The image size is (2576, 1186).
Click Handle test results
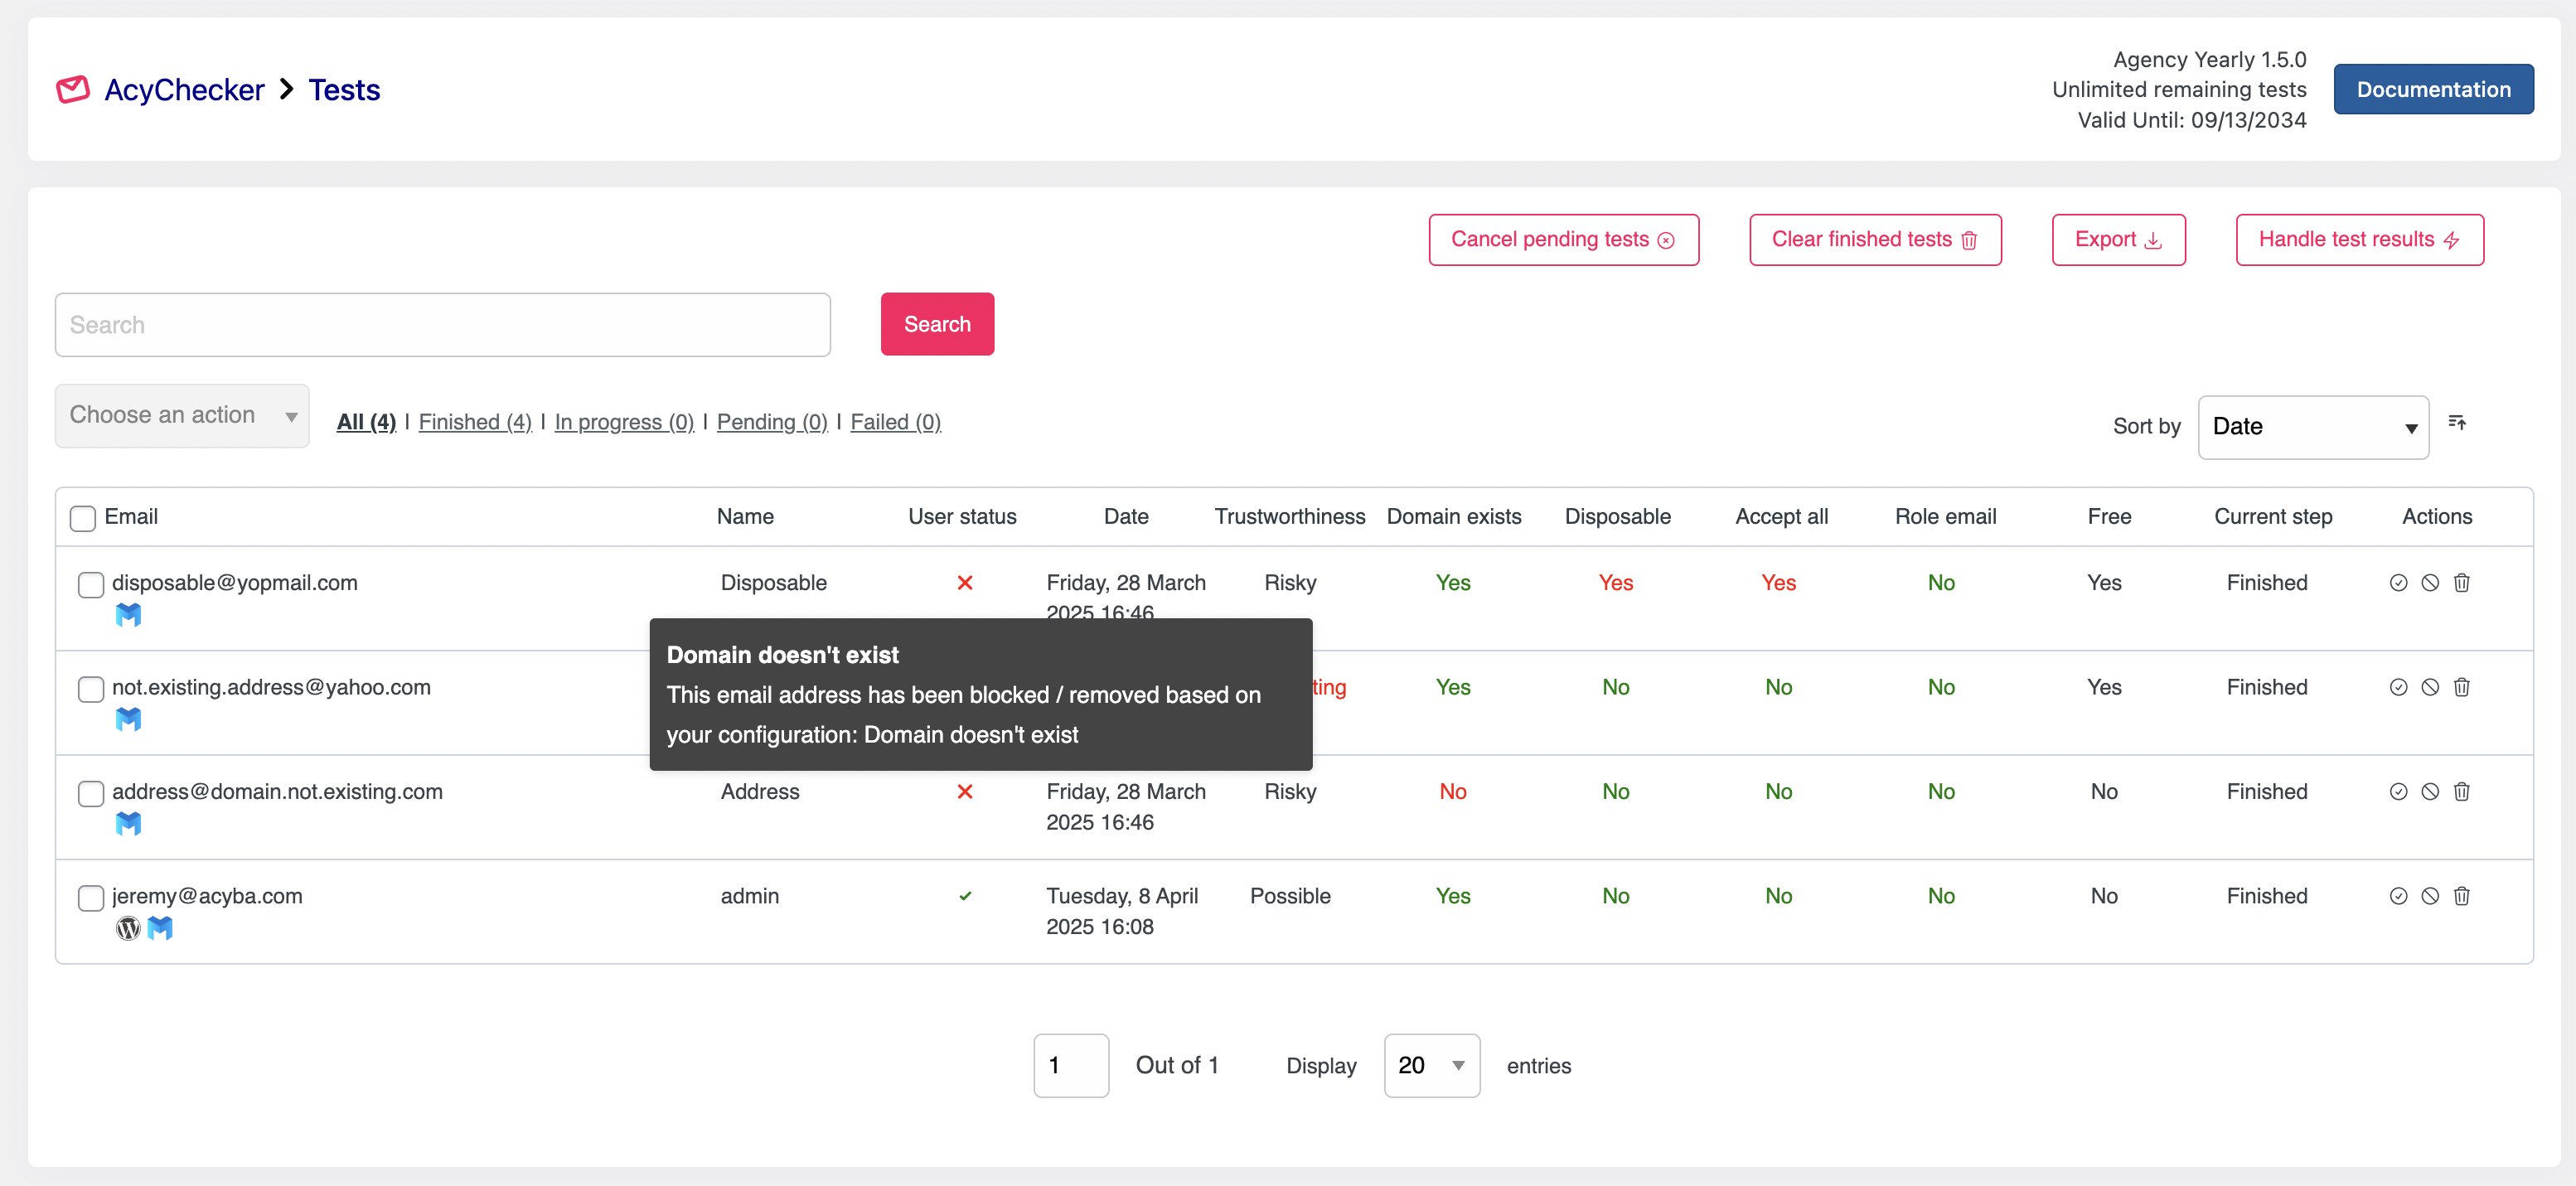(x=2359, y=240)
